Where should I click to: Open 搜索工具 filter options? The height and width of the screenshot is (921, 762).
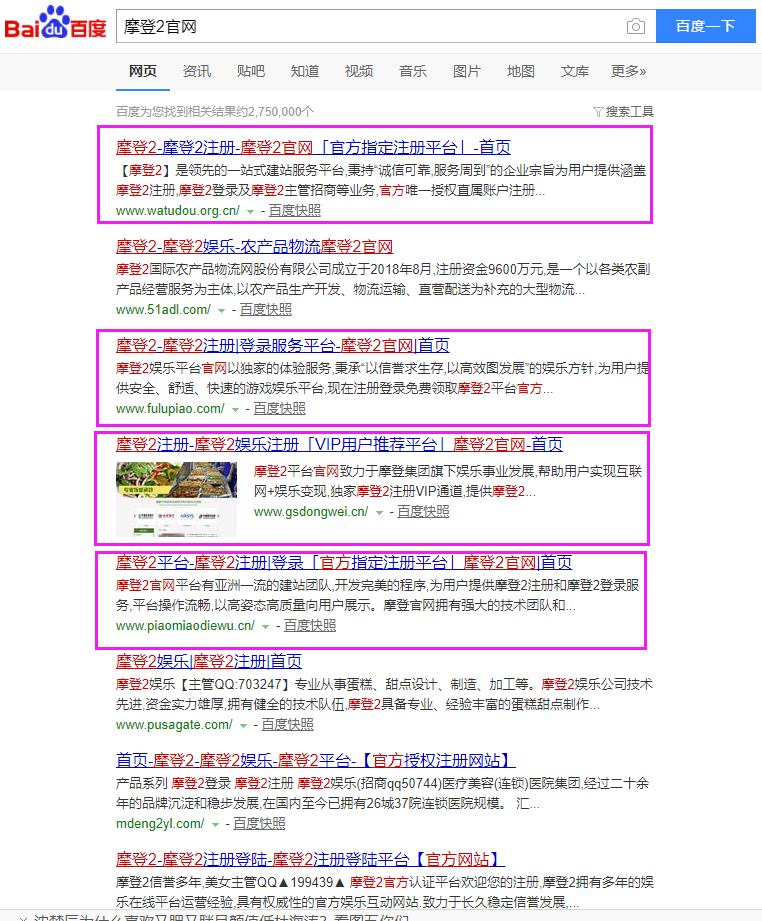click(623, 112)
